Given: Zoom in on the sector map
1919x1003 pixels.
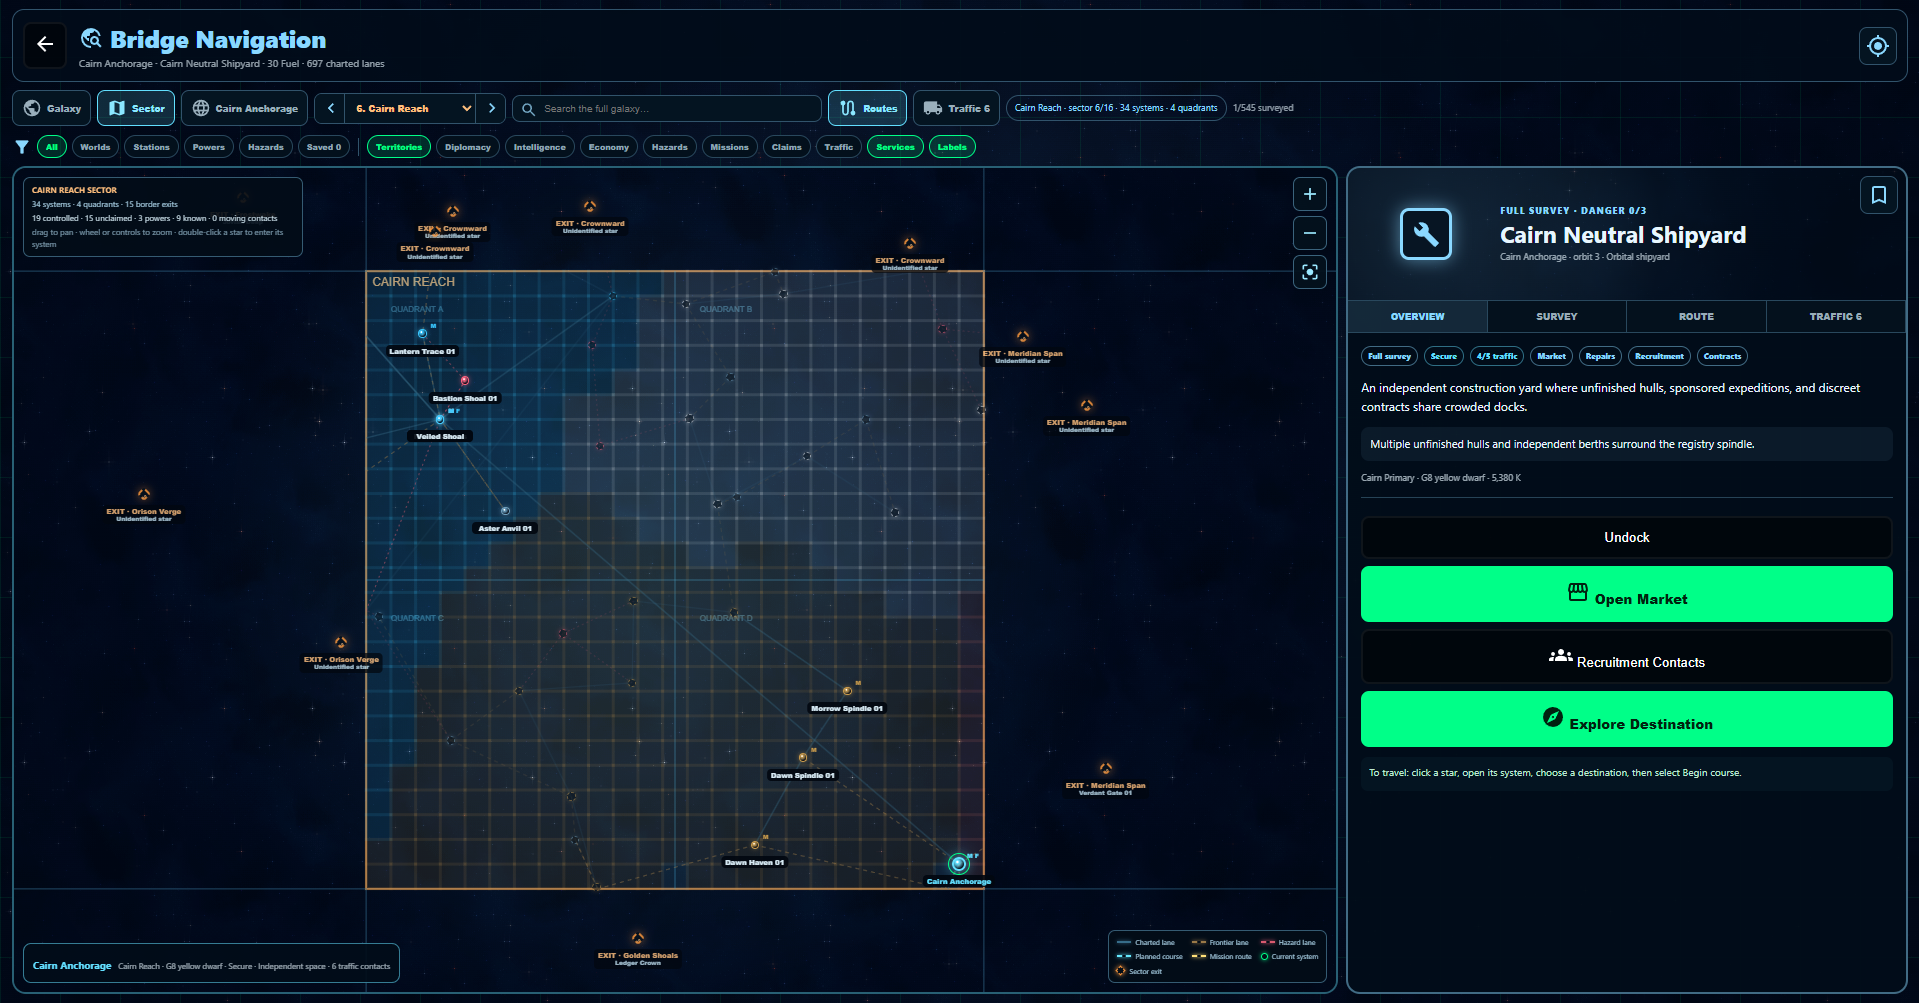Looking at the screenshot, I should click(x=1309, y=194).
